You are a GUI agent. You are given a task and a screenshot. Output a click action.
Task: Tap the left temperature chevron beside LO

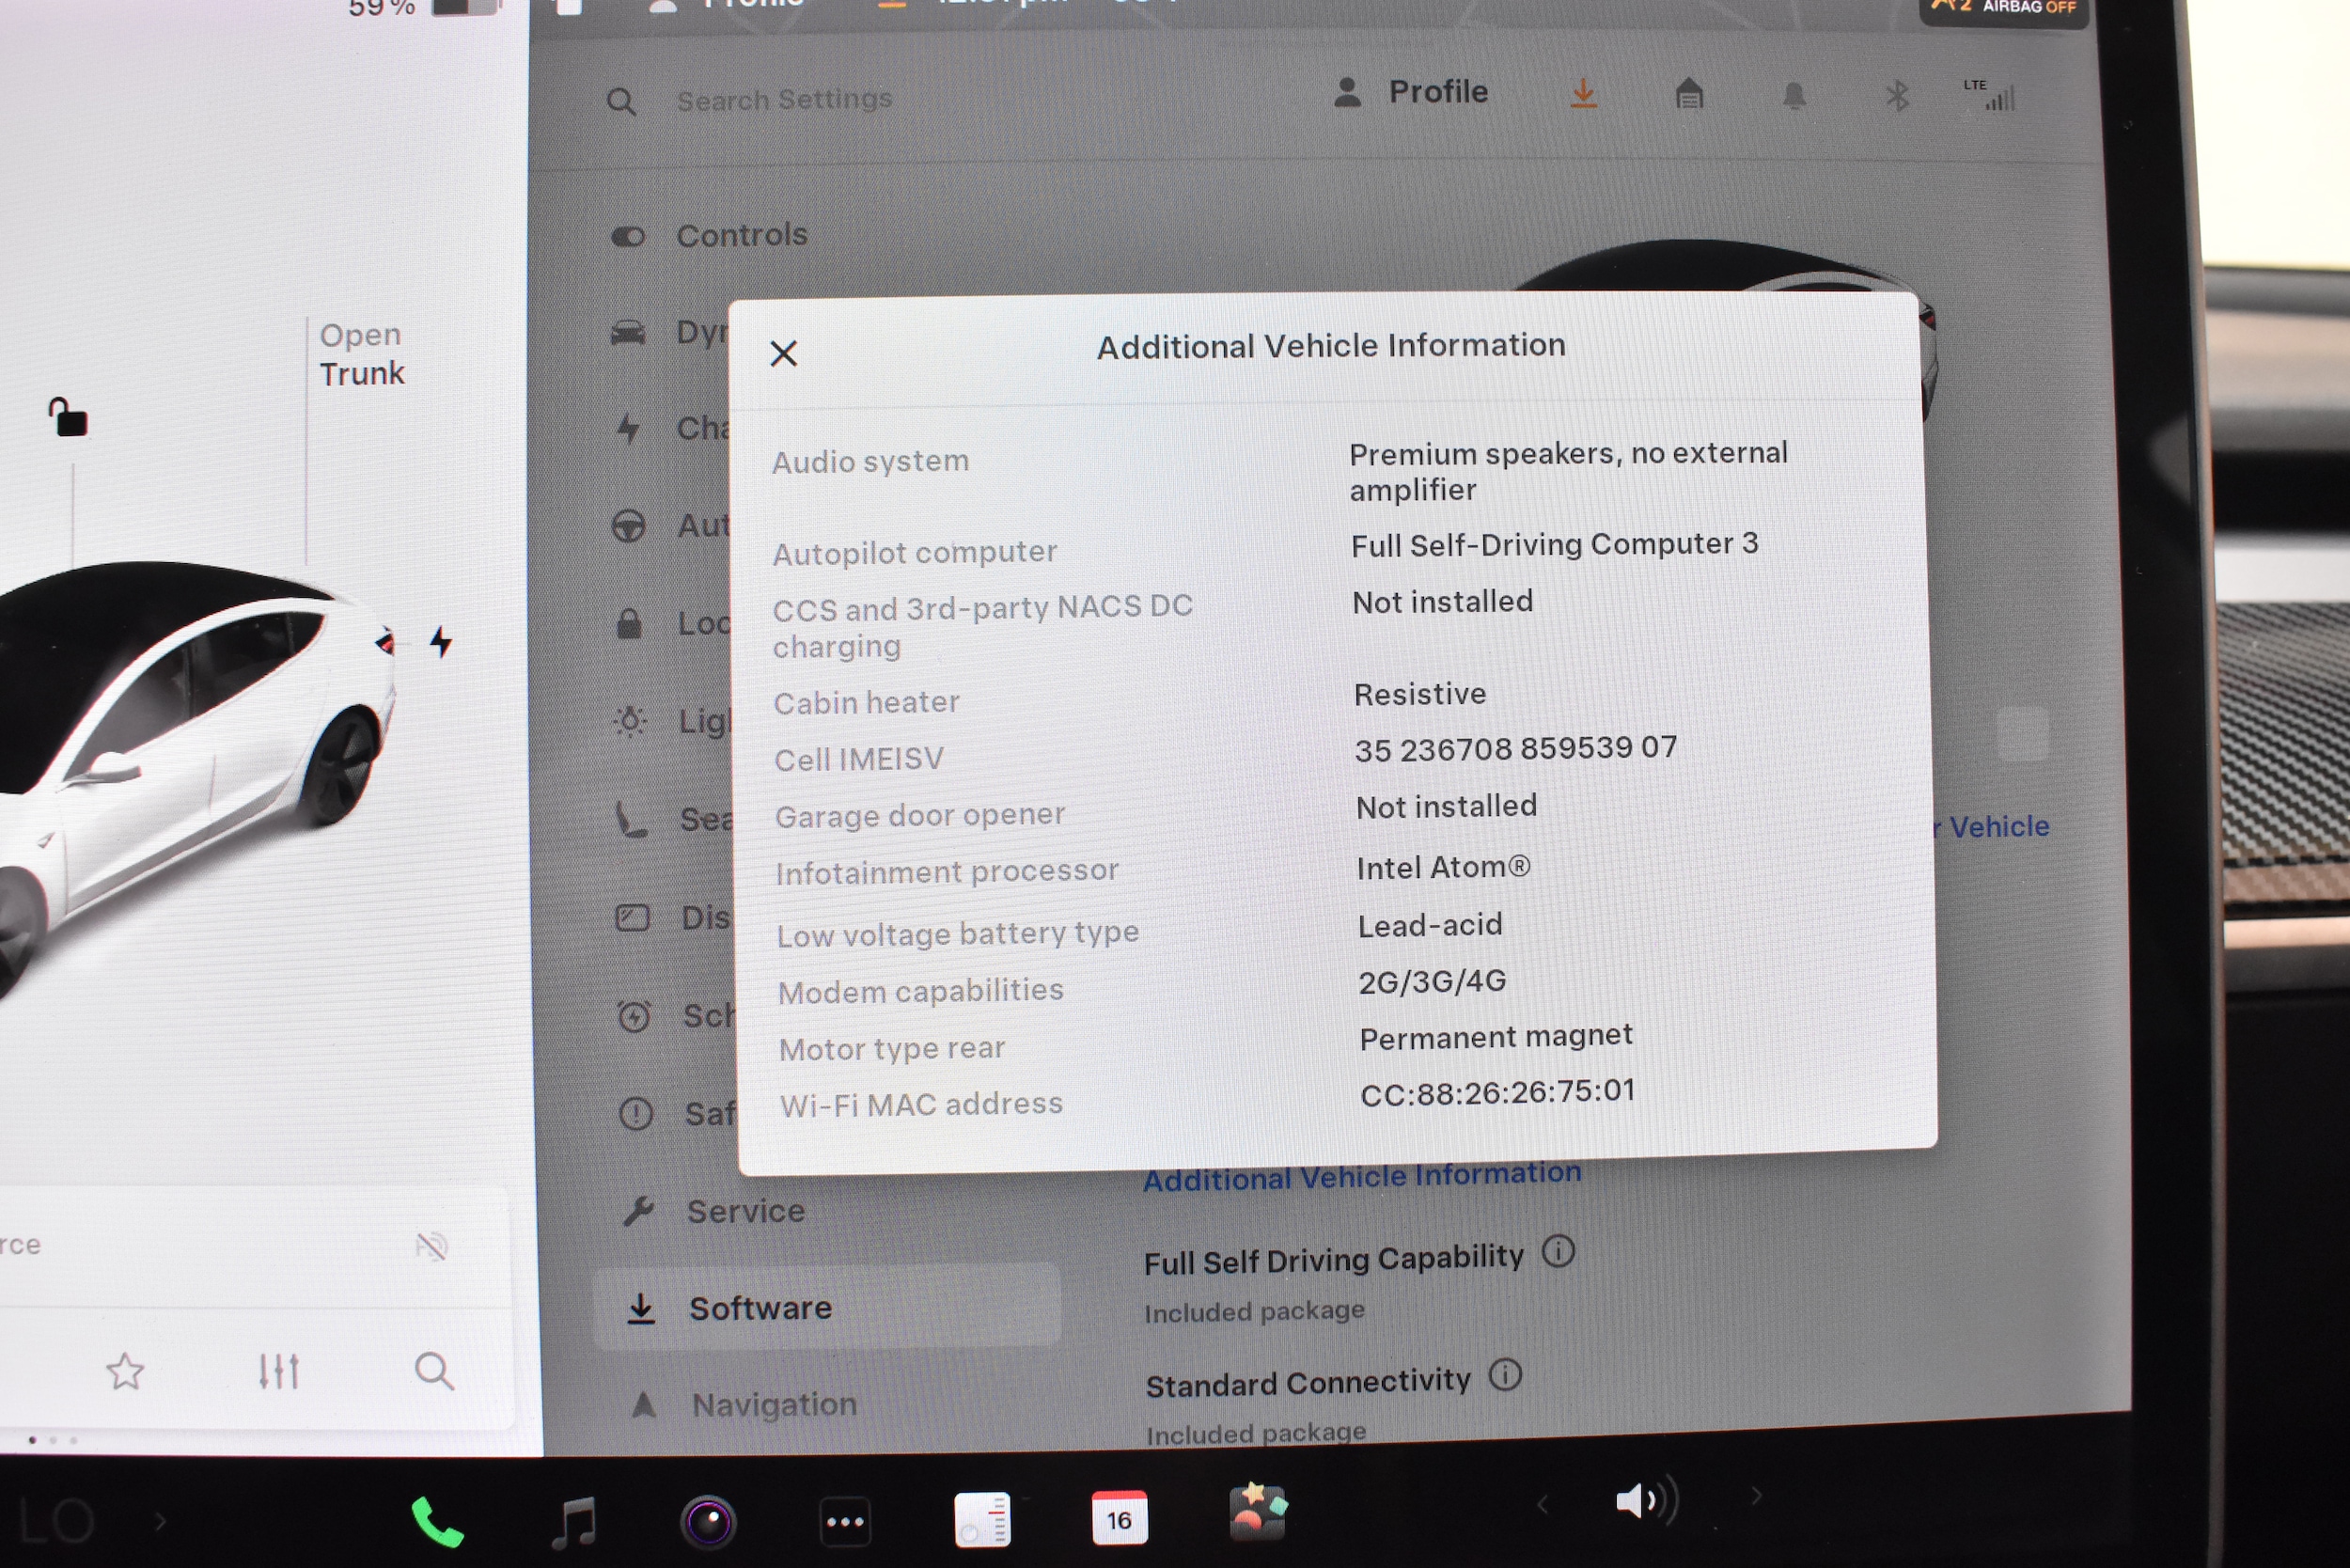point(160,1522)
